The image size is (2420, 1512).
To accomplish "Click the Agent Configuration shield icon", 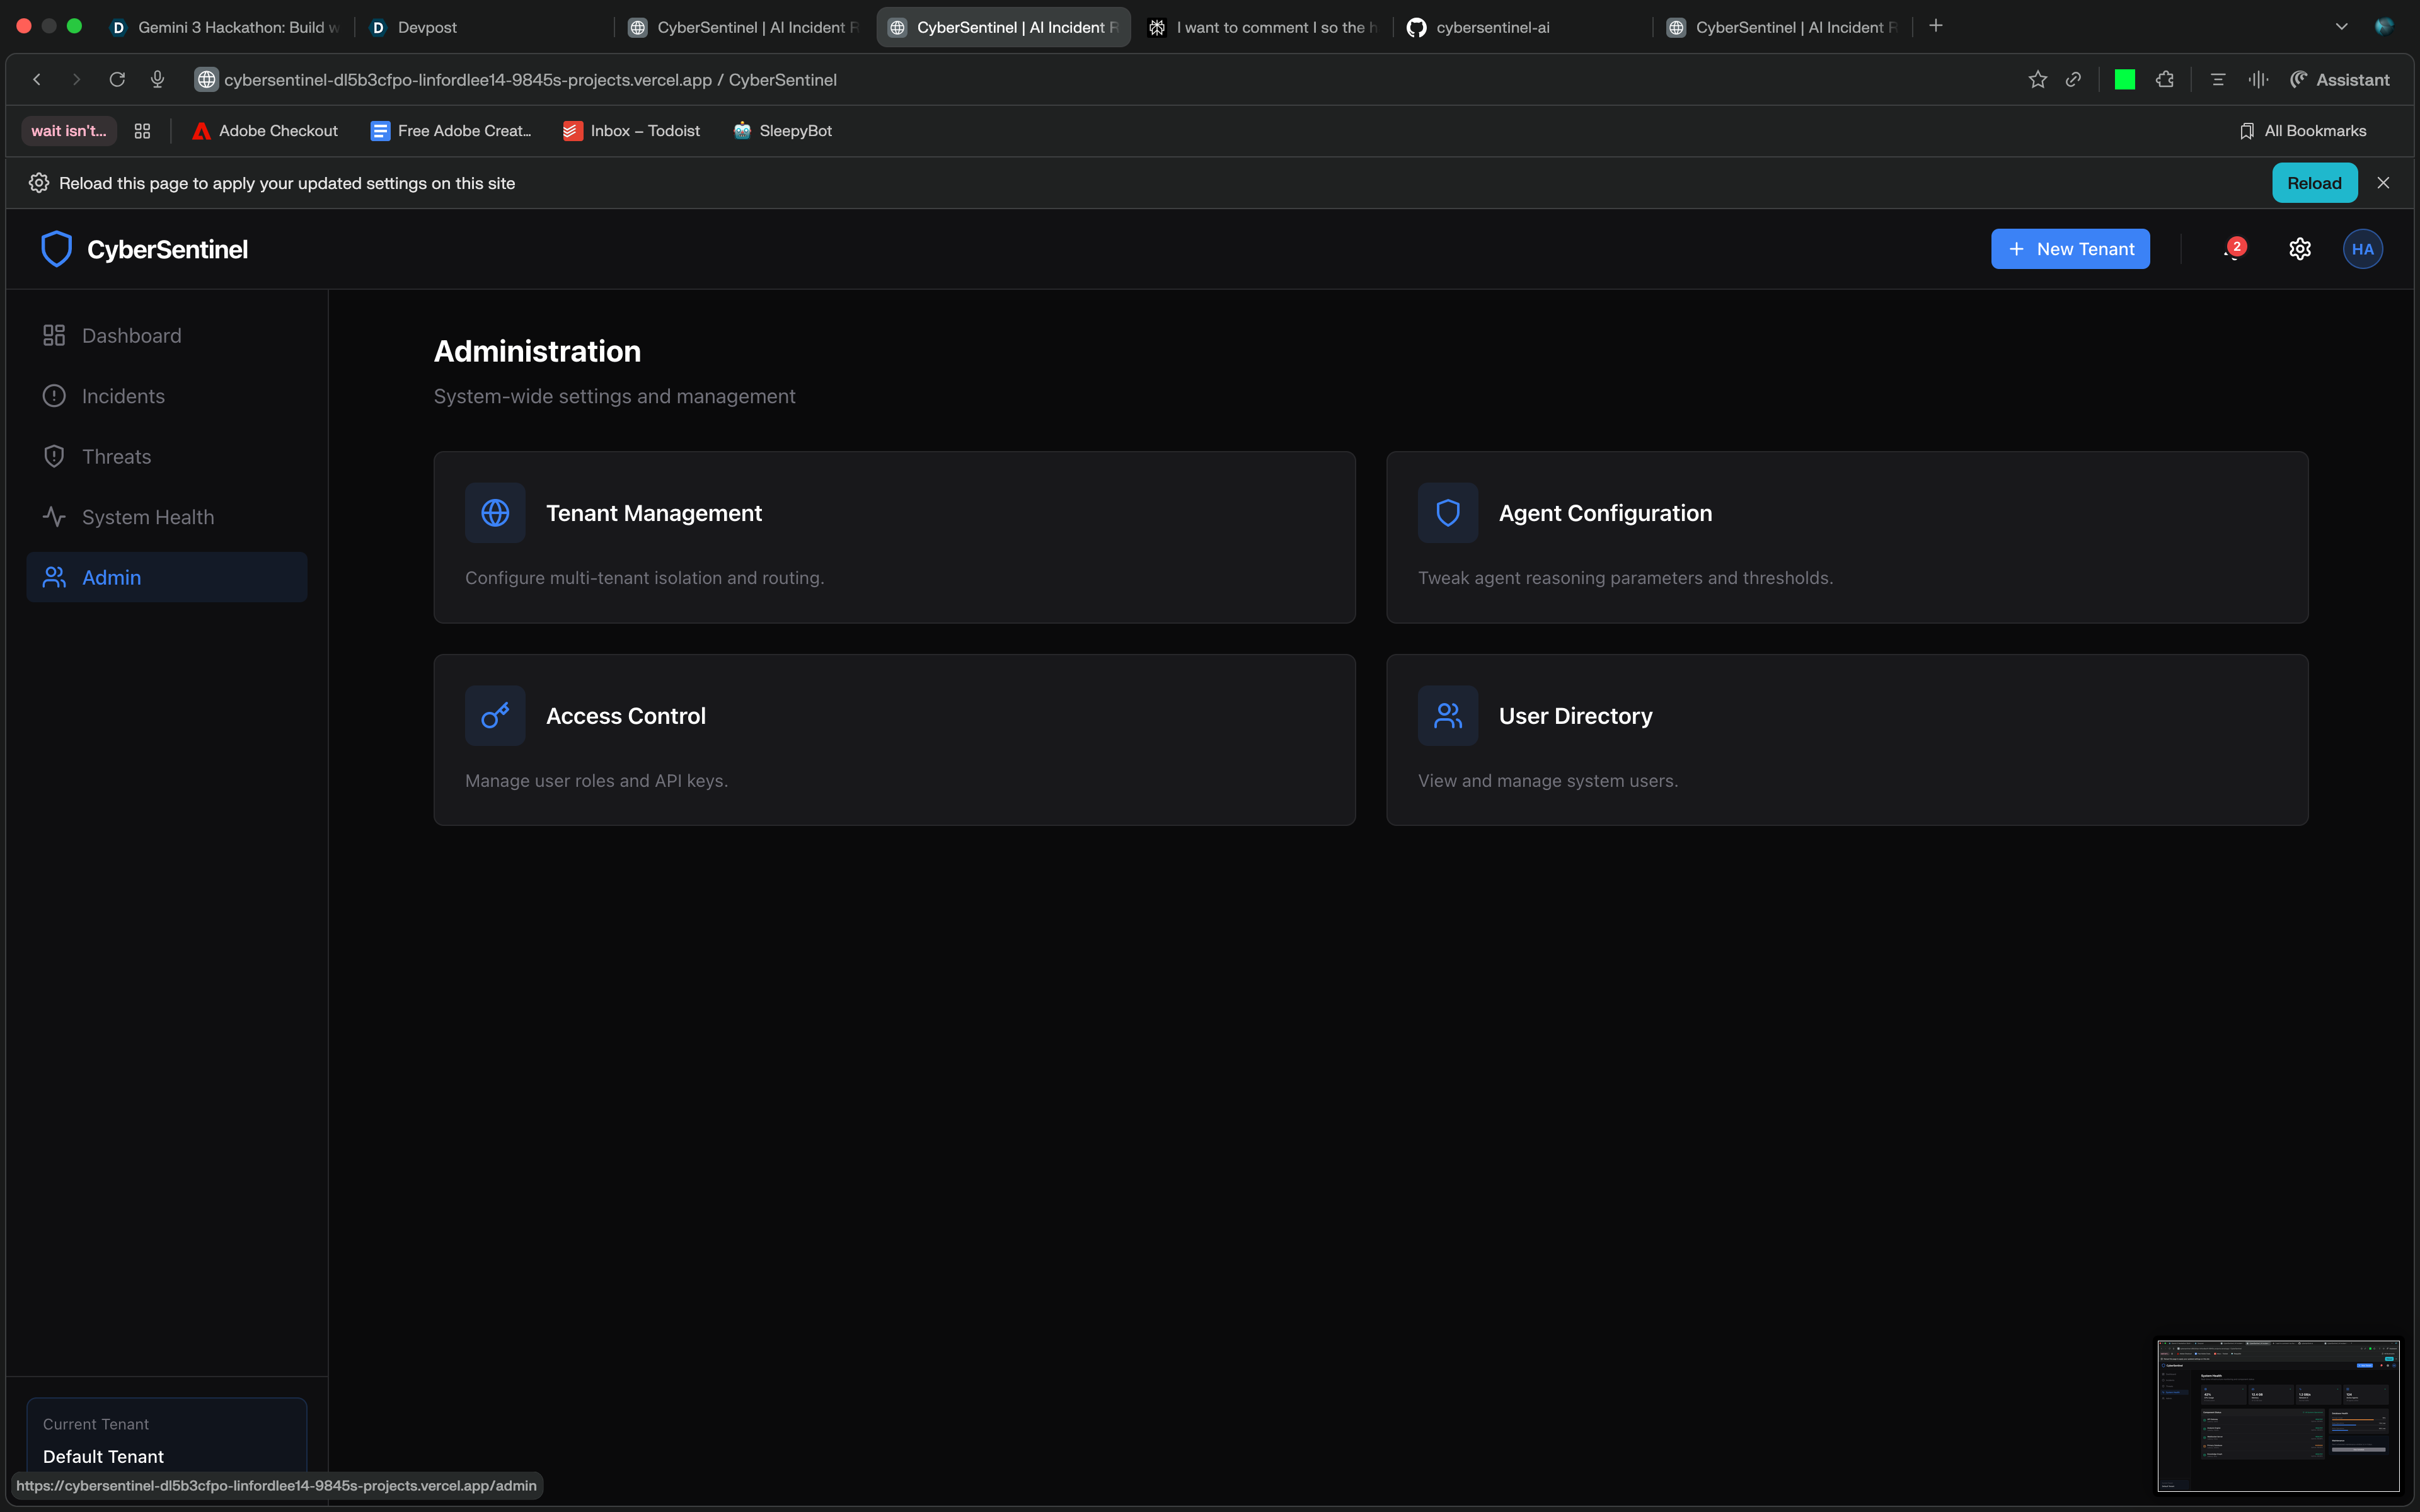I will (x=1447, y=513).
